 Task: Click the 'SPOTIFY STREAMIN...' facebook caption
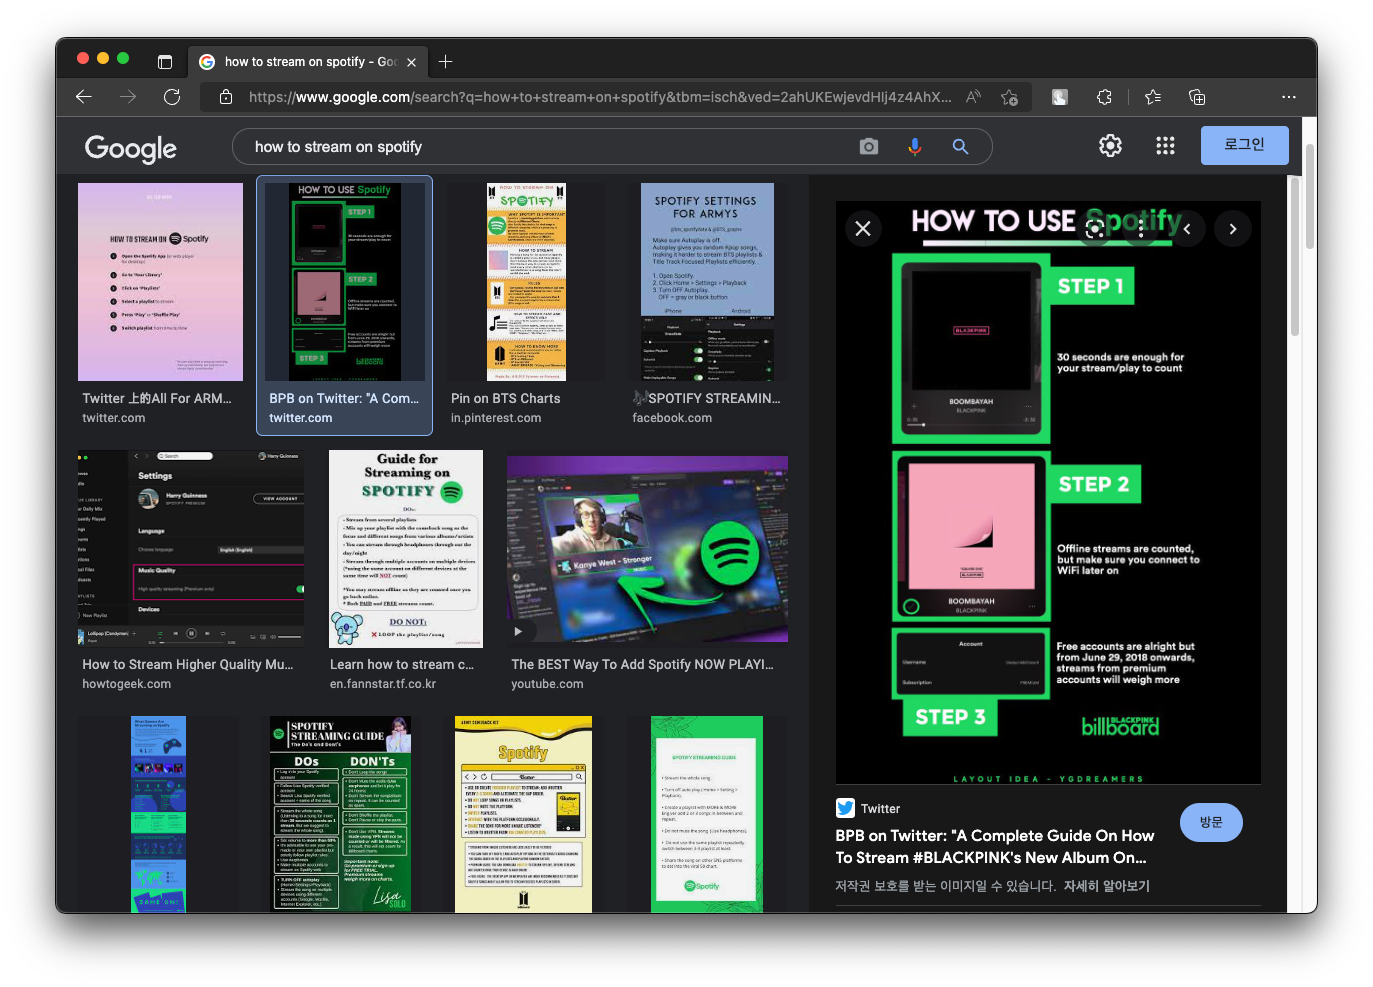706,398
